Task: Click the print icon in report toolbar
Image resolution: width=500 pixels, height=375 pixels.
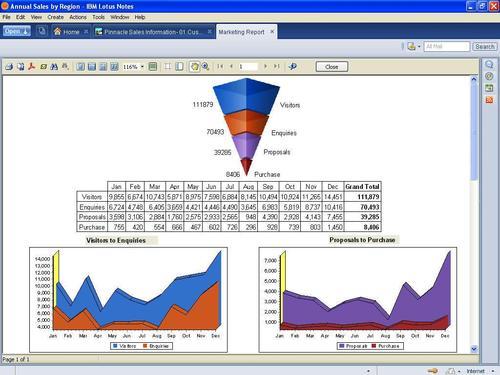Action: [x=9, y=67]
